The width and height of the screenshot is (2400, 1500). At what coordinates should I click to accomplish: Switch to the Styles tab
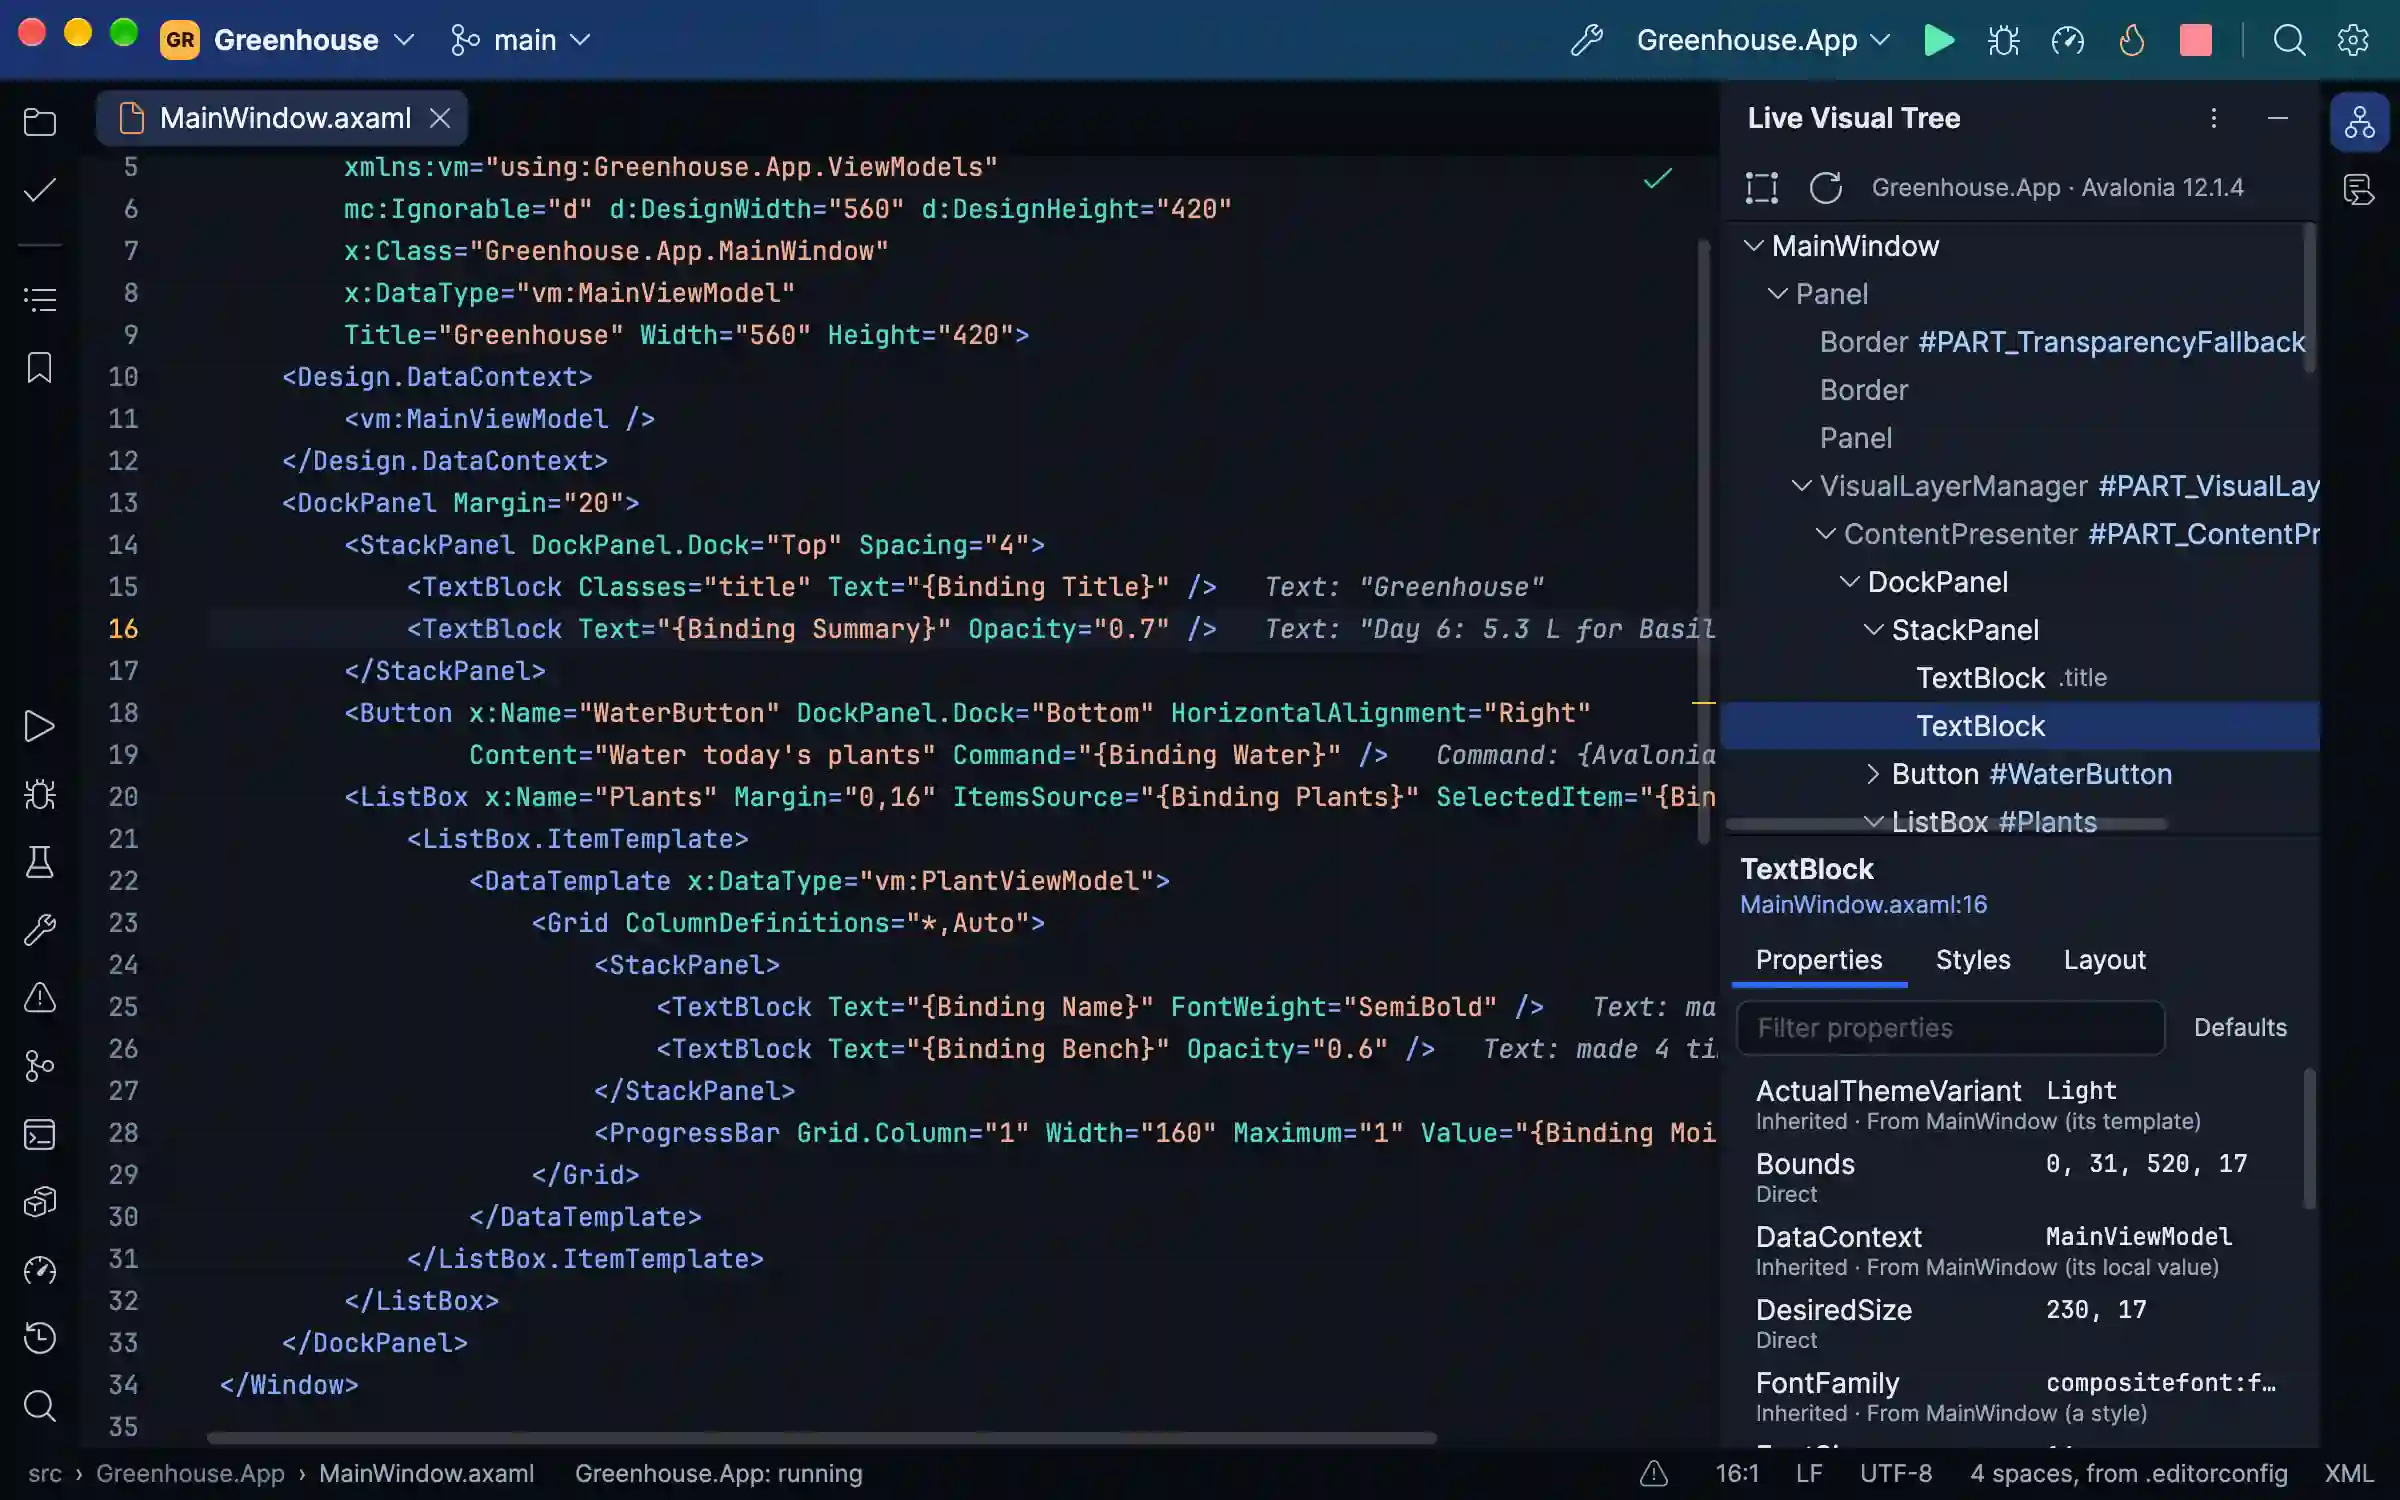click(1972, 960)
